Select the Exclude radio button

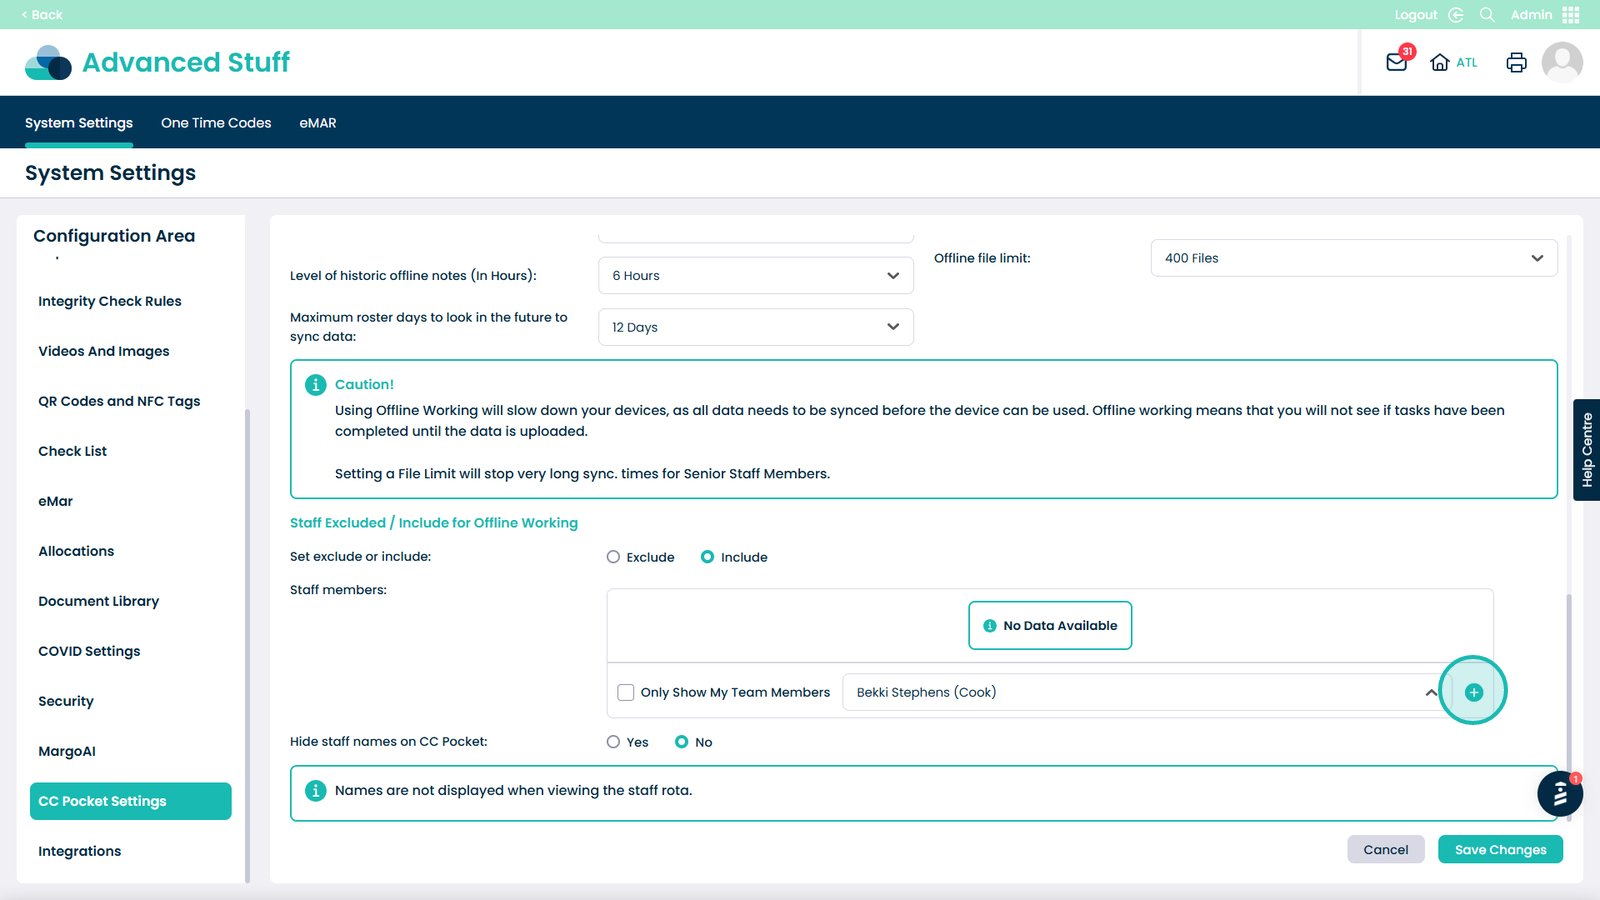coord(614,557)
